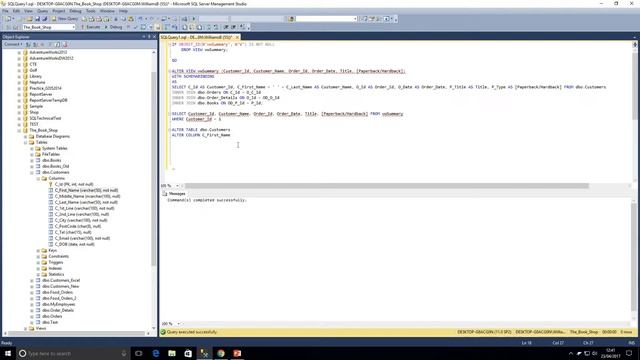
Task: Click the Parse query checkmark icon
Action: coord(136,27)
